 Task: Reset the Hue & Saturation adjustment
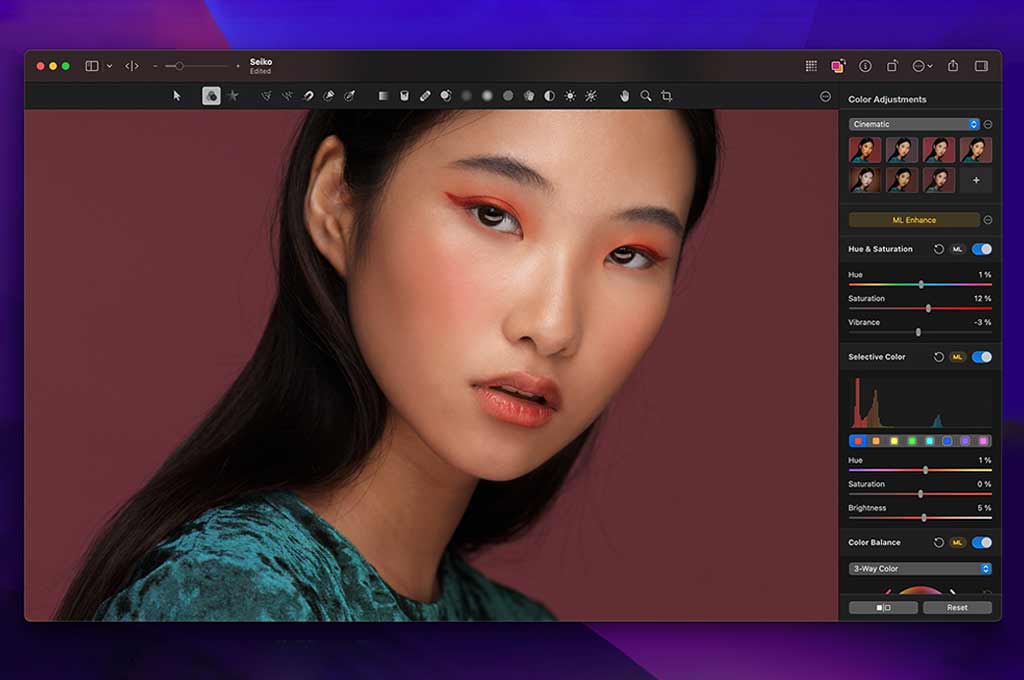point(938,248)
